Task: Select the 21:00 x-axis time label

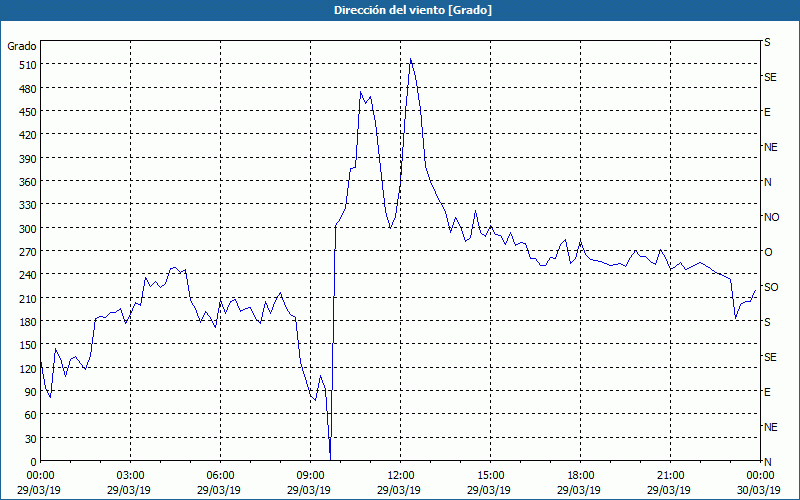Action: pos(670,476)
